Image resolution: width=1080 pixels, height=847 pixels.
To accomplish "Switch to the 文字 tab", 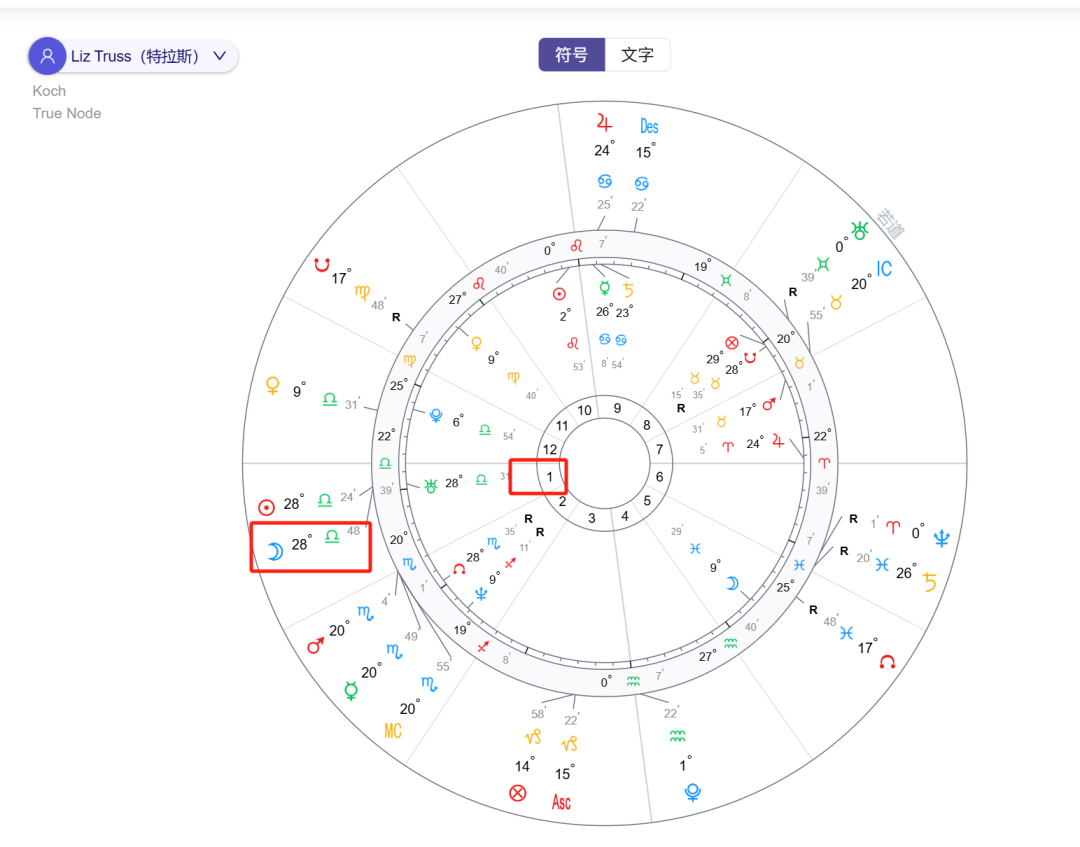I will 638,55.
